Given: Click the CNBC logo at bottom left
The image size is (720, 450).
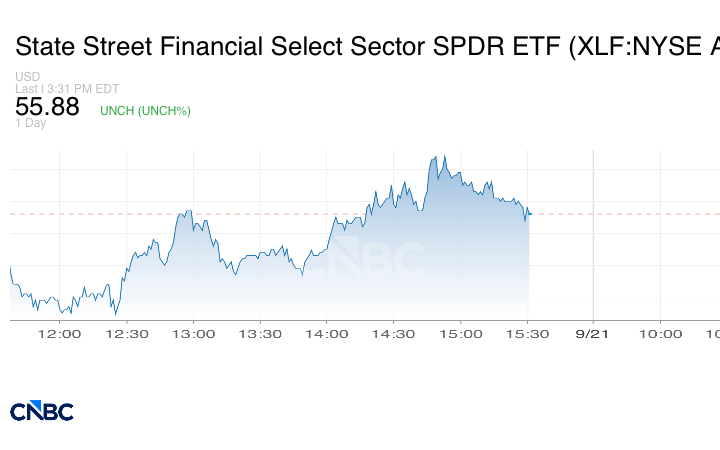Looking at the screenshot, I should point(42,411).
